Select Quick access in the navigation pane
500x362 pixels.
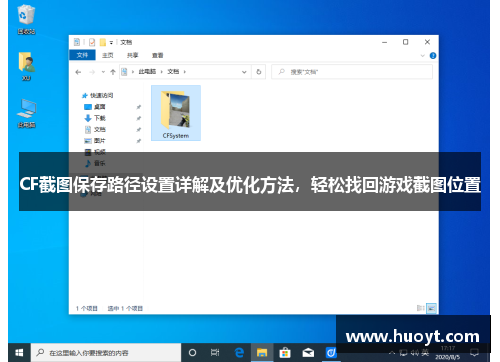[x=98, y=96]
